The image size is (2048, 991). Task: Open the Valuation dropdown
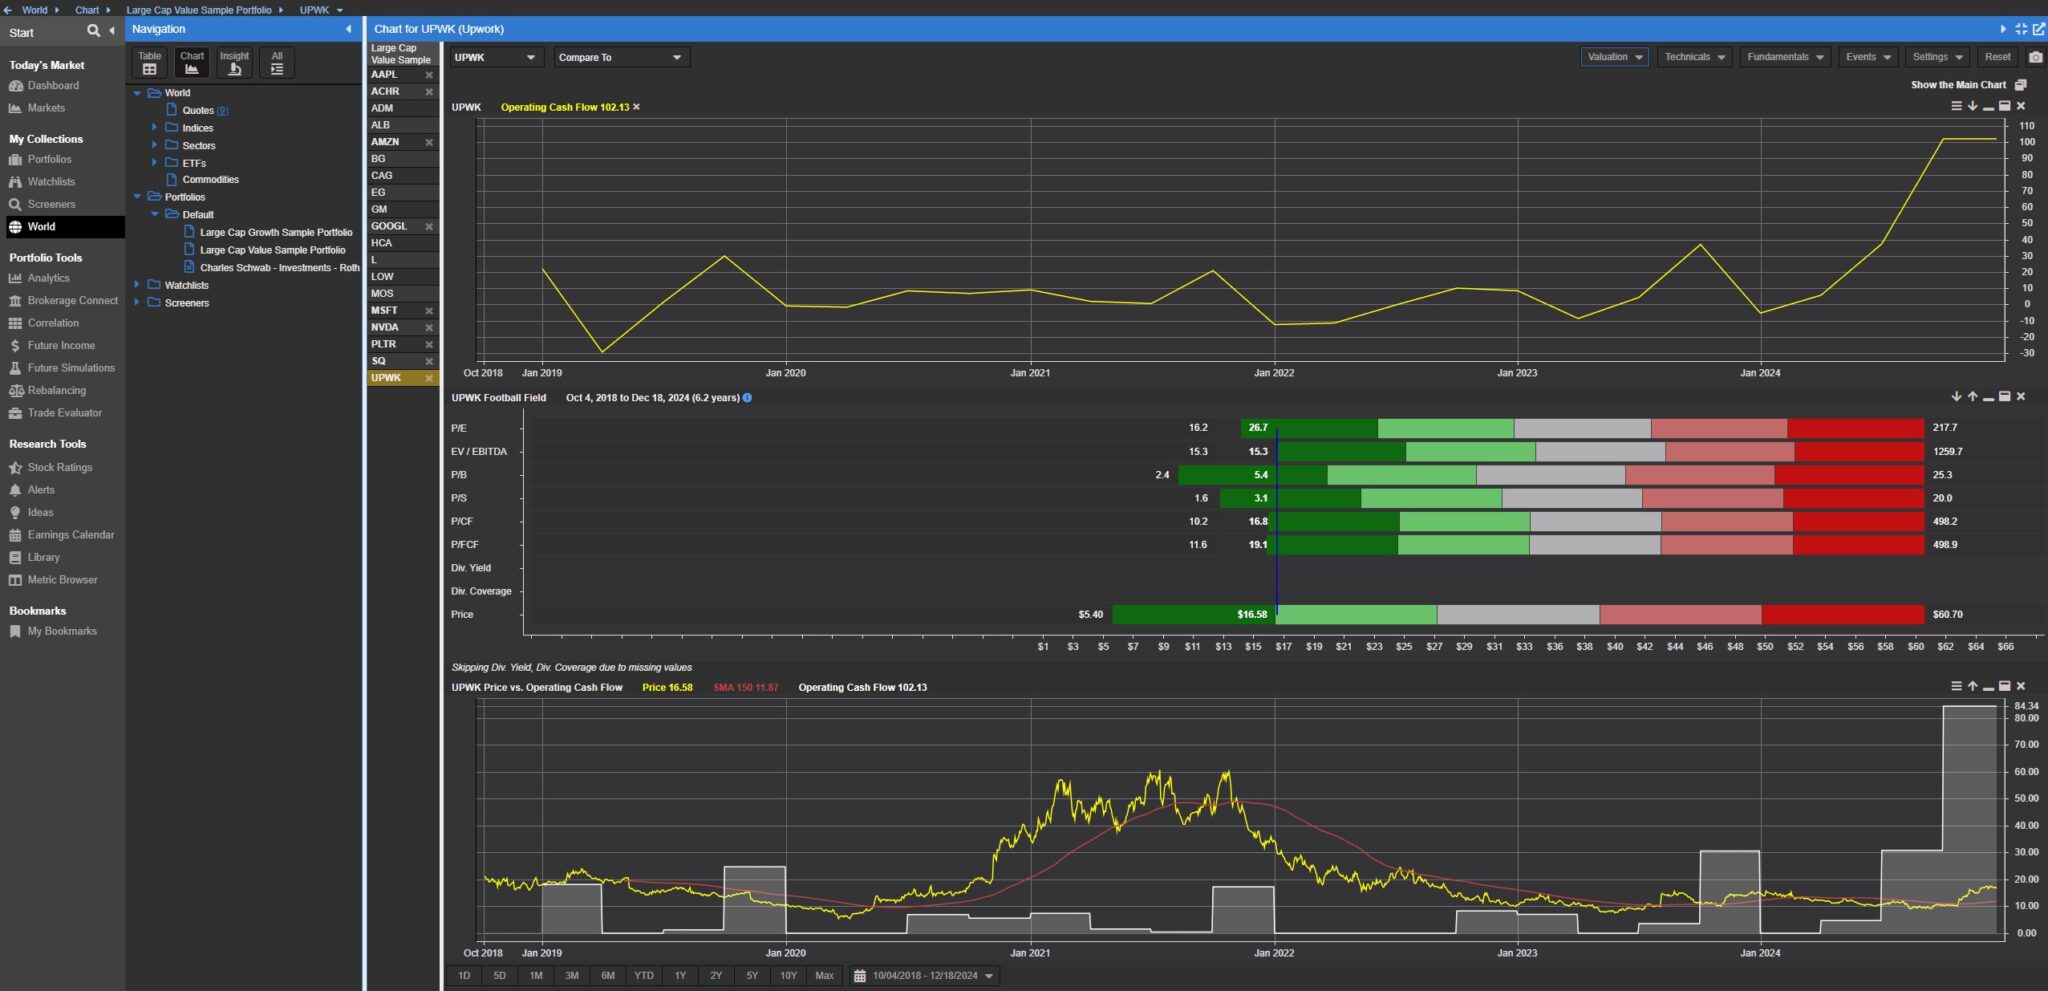1614,57
